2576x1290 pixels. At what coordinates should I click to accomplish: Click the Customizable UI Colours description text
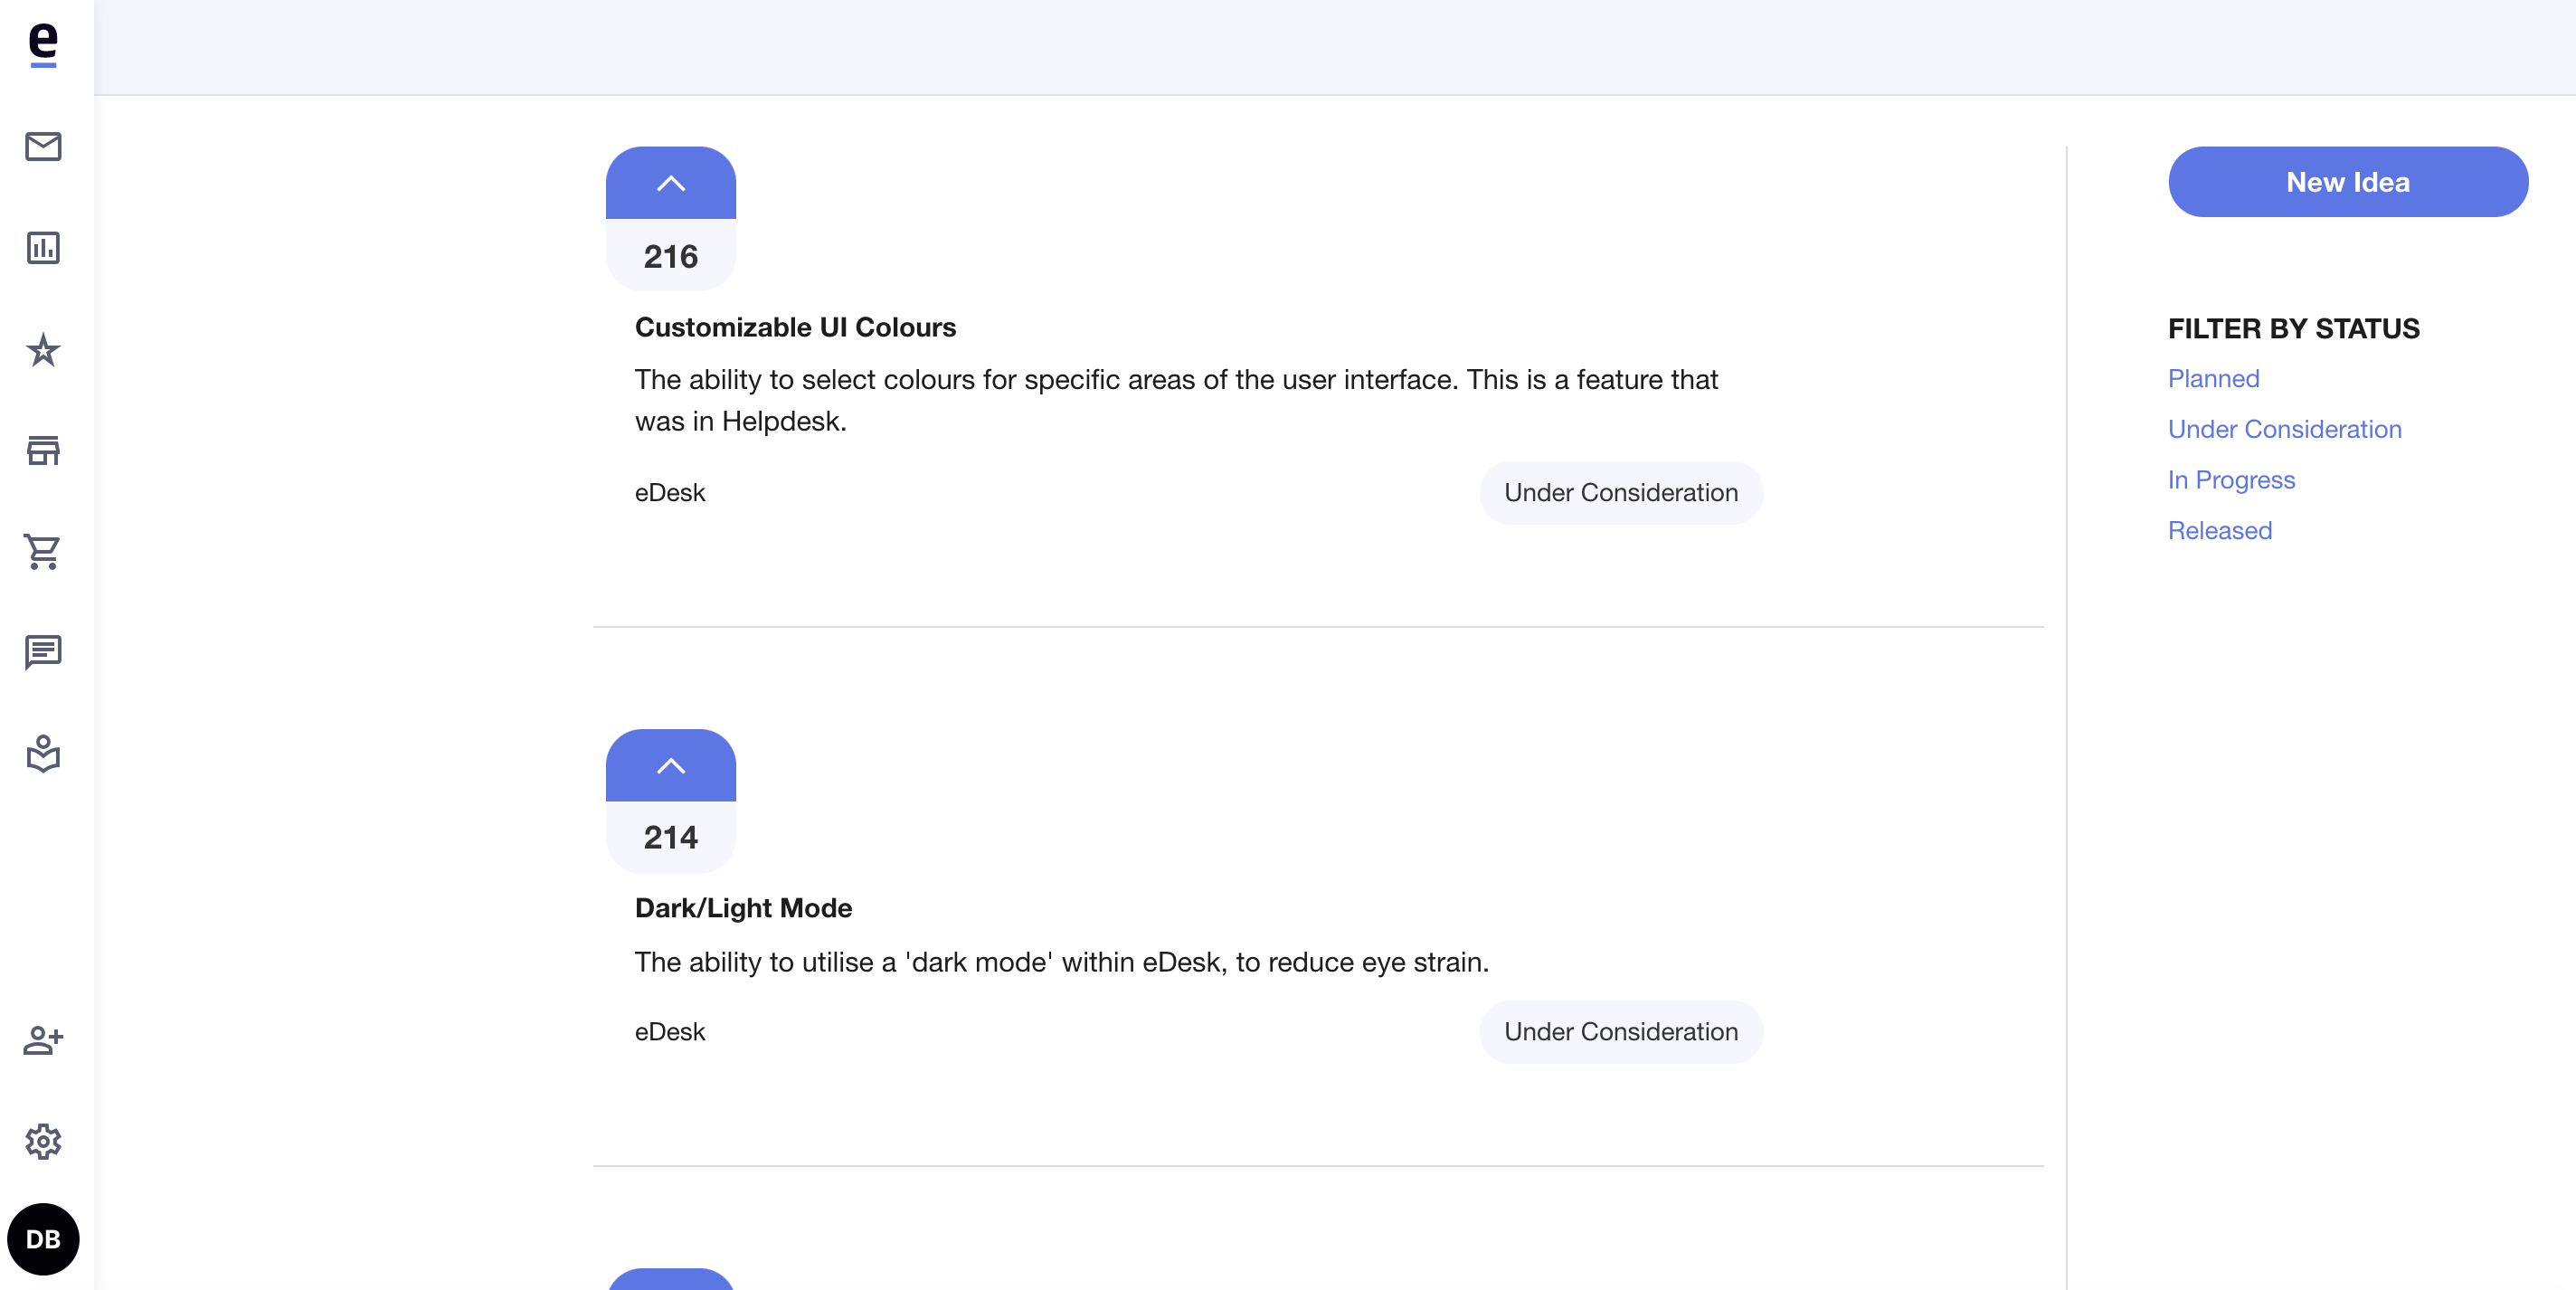1176,401
